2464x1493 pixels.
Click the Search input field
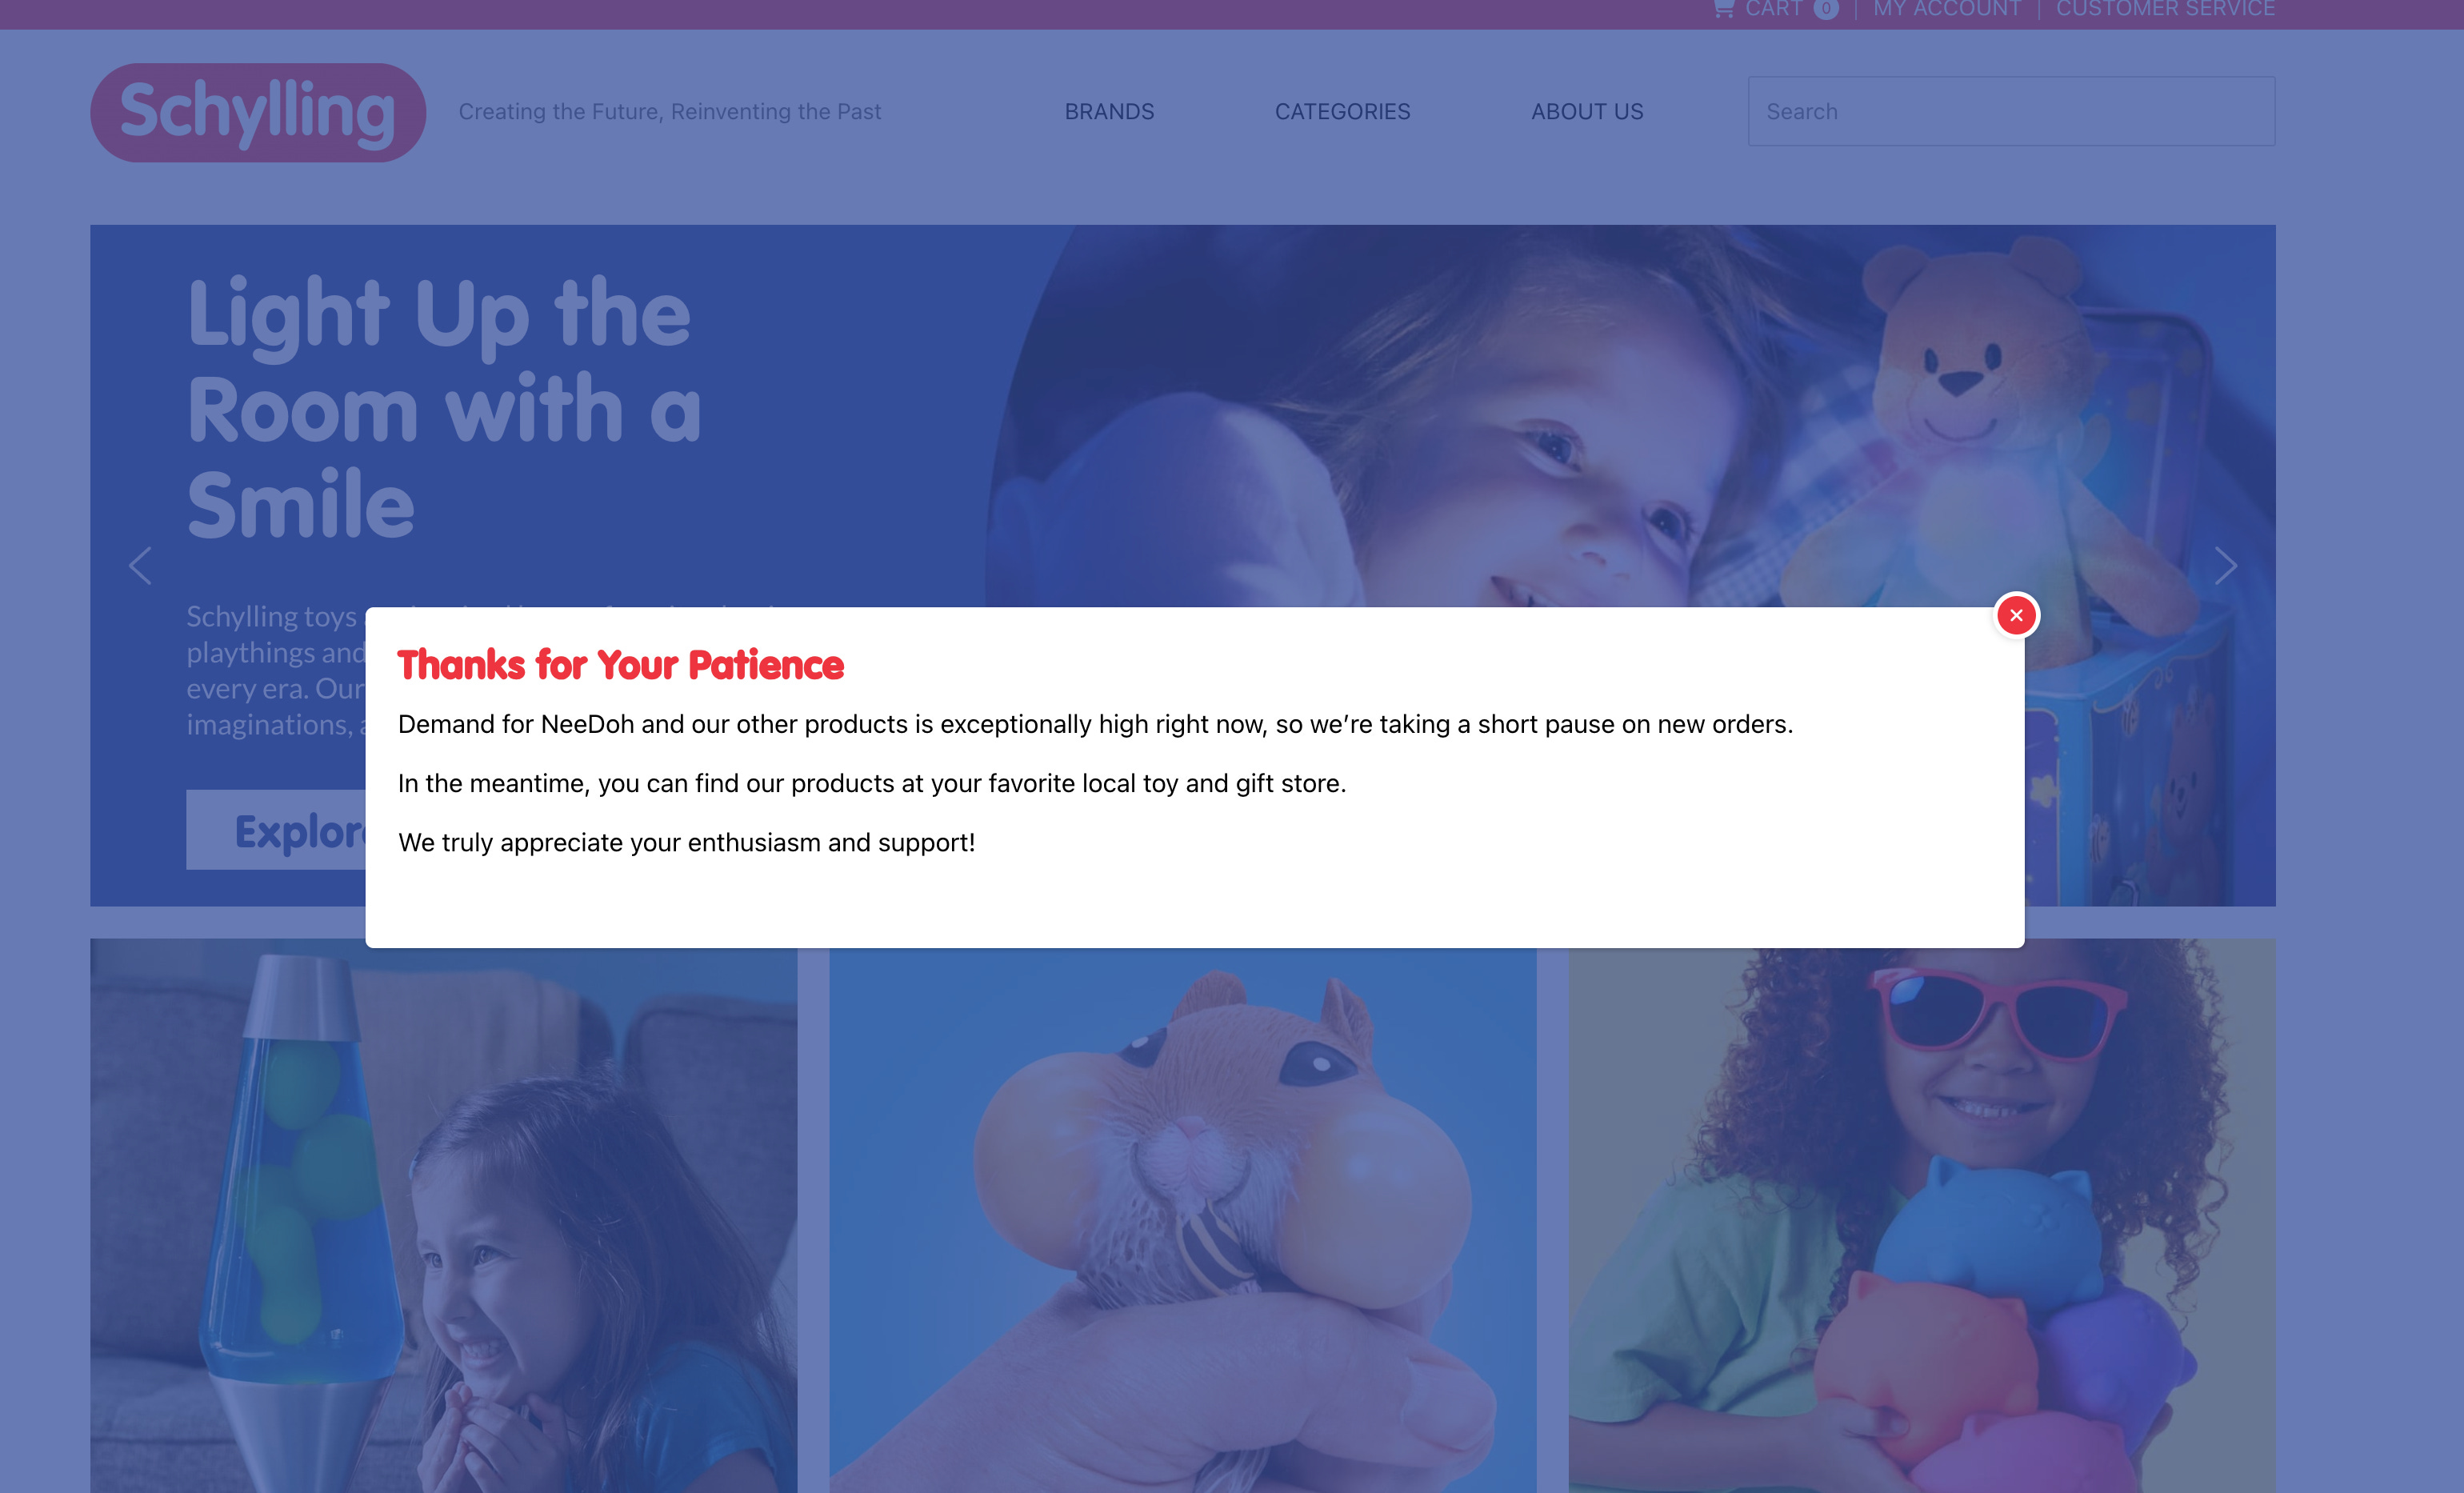pyautogui.click(x=2011, y=111)
